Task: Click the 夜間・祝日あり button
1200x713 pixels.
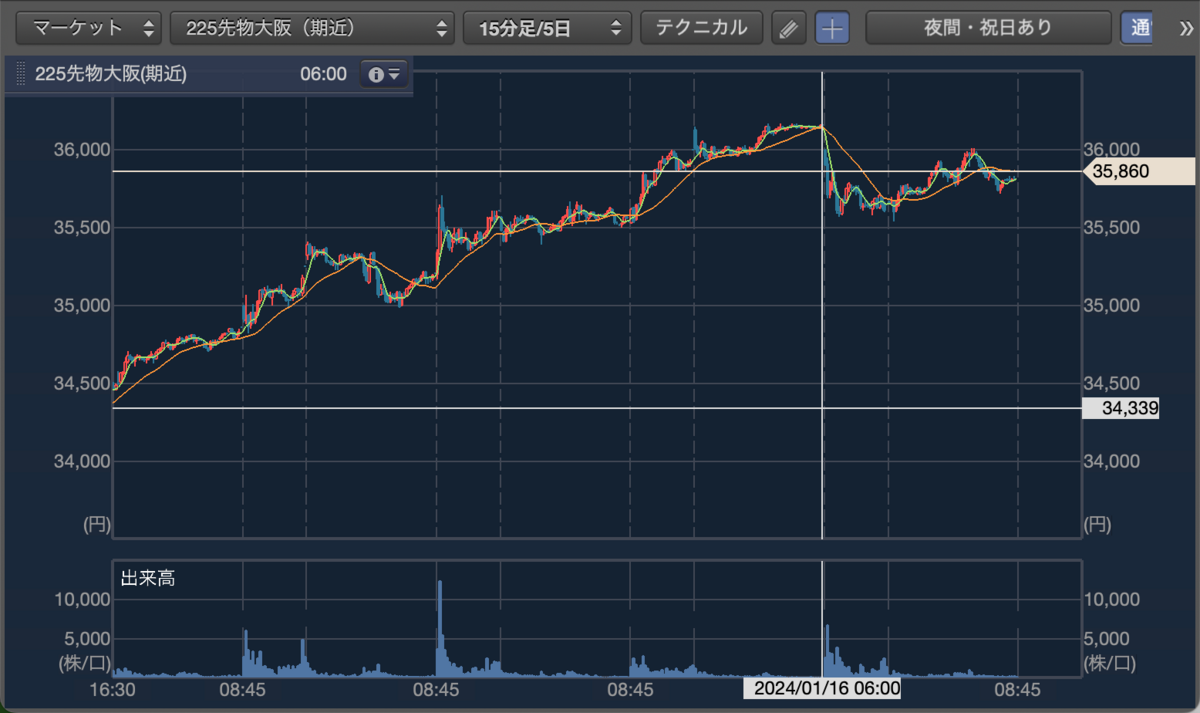Action: (988, 28)
